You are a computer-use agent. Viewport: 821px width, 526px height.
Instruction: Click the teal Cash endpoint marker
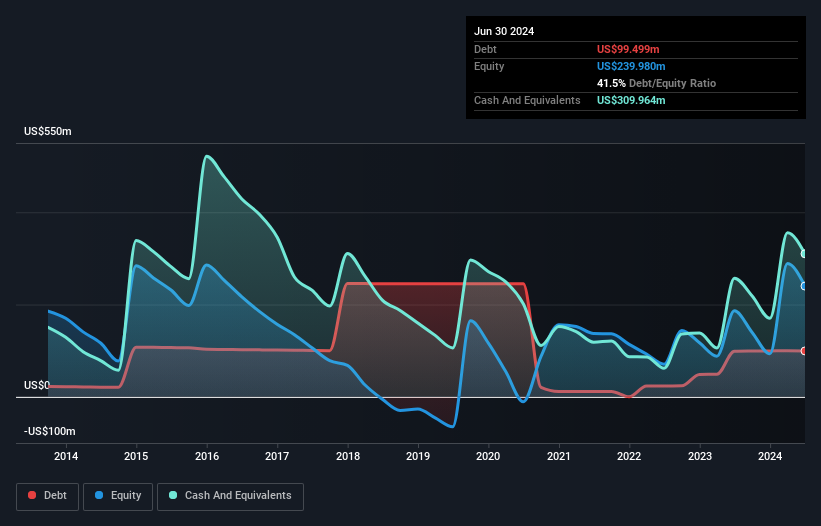click(x=804, y=254)
